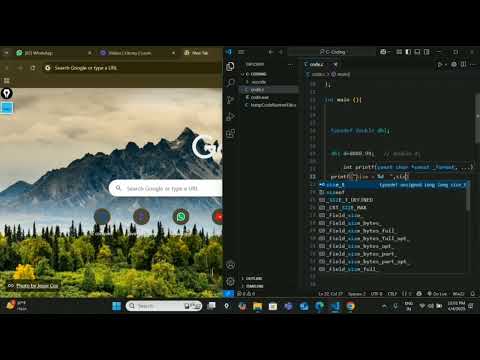
Task: Open Chrome from the taskbar
Action: pyautogui.click(x=350, y=306)
